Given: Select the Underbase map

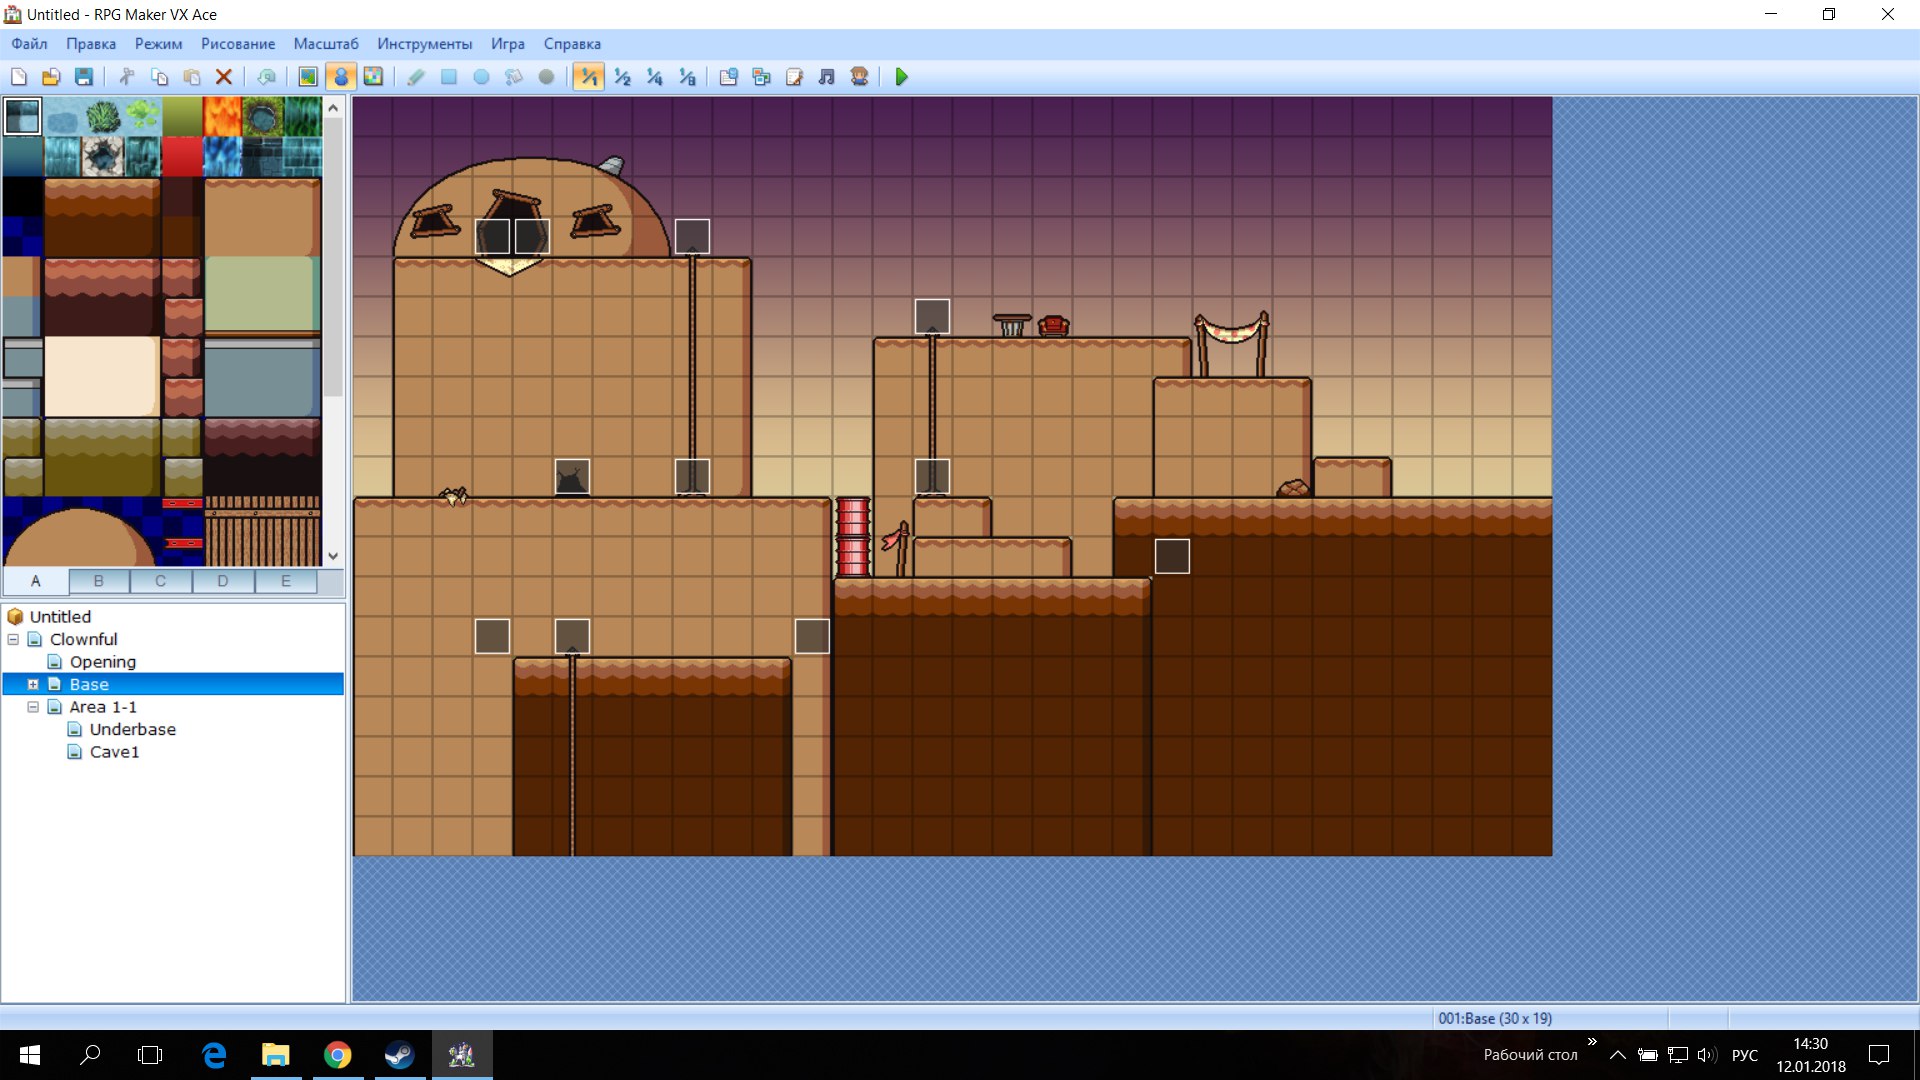Looking at the screenshot, I should pos(133,730).
